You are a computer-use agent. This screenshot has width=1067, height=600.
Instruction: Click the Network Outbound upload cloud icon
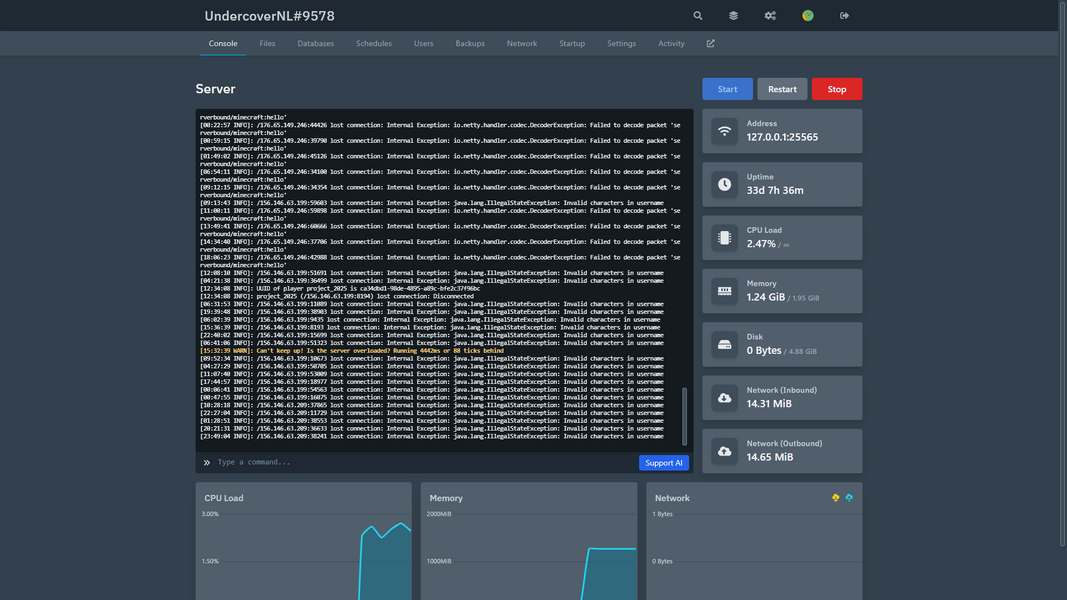click(725, 451)
